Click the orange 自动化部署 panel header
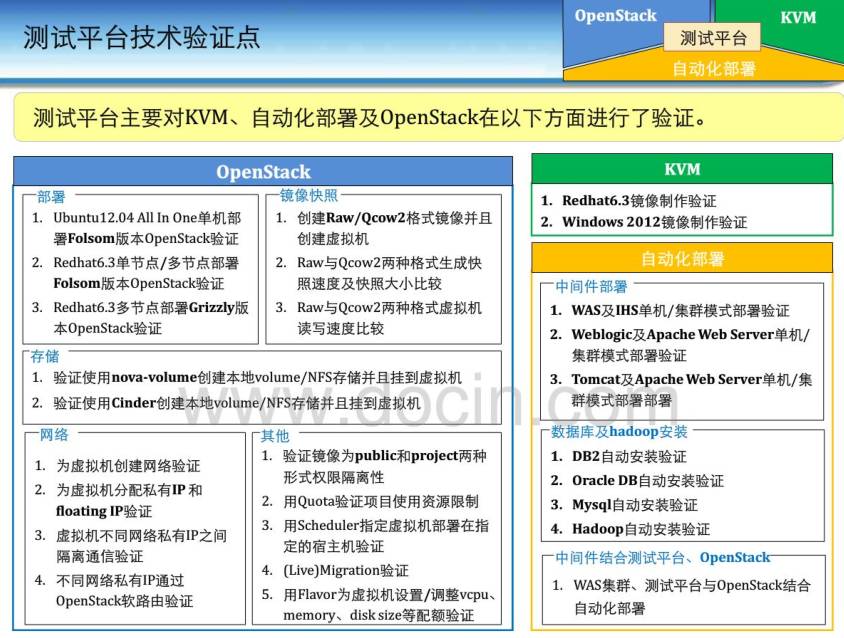 click(x=681, y=259)
